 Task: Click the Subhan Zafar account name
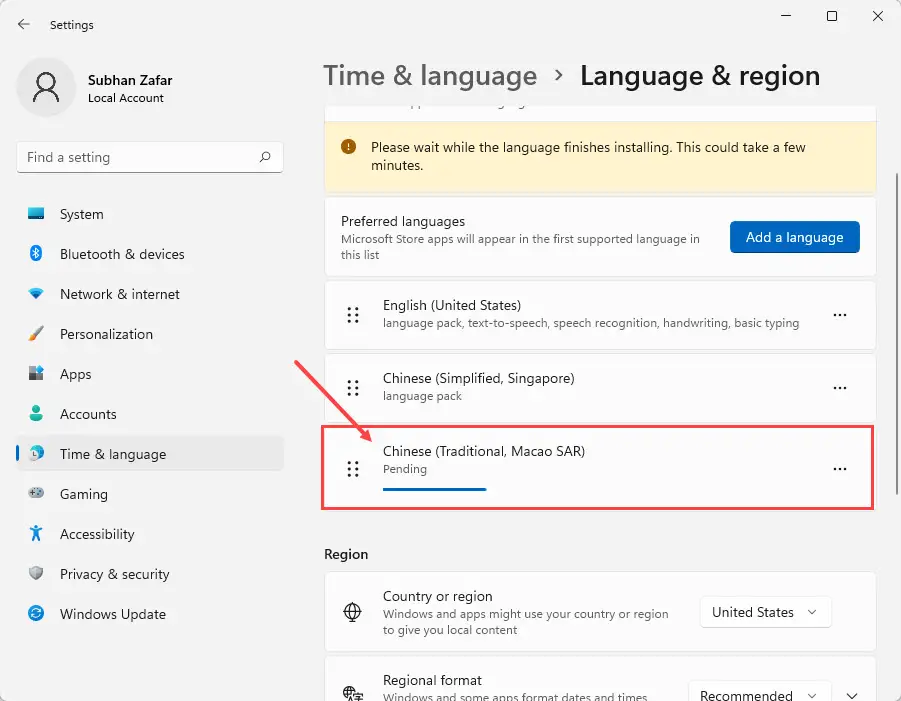130,80
